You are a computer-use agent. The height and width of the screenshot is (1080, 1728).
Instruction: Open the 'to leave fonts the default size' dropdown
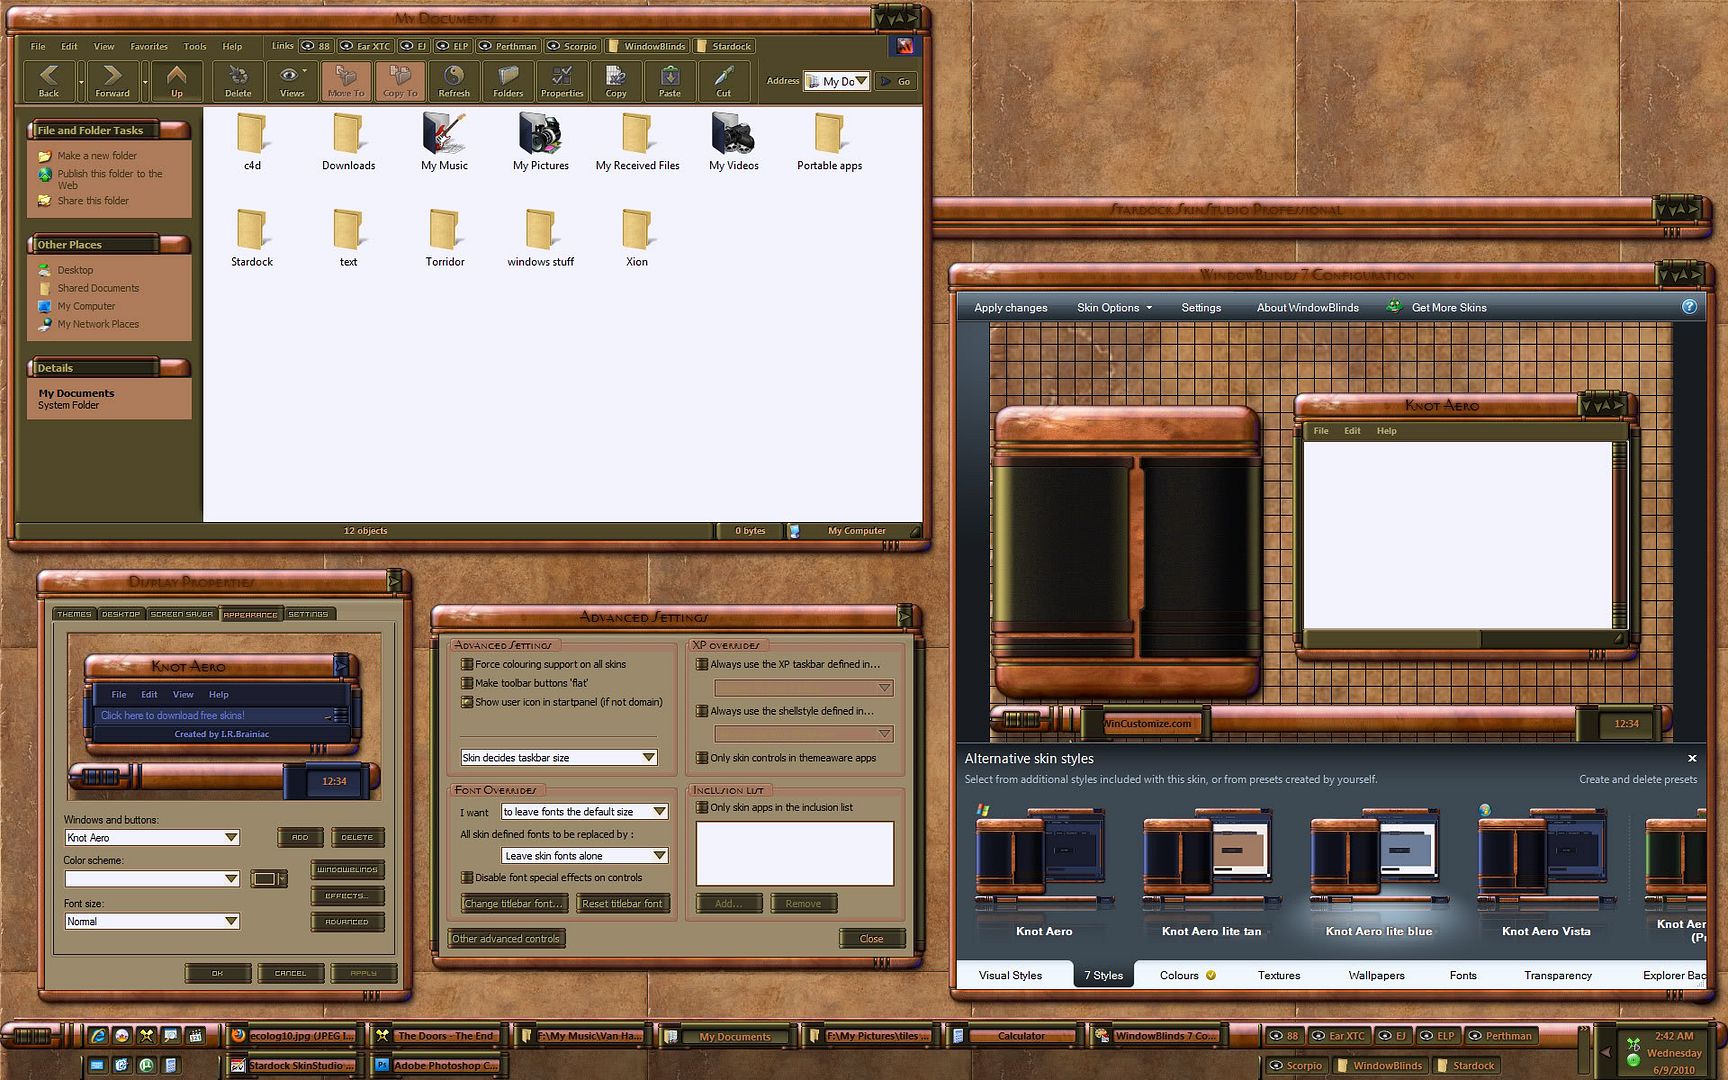point(584,812)
